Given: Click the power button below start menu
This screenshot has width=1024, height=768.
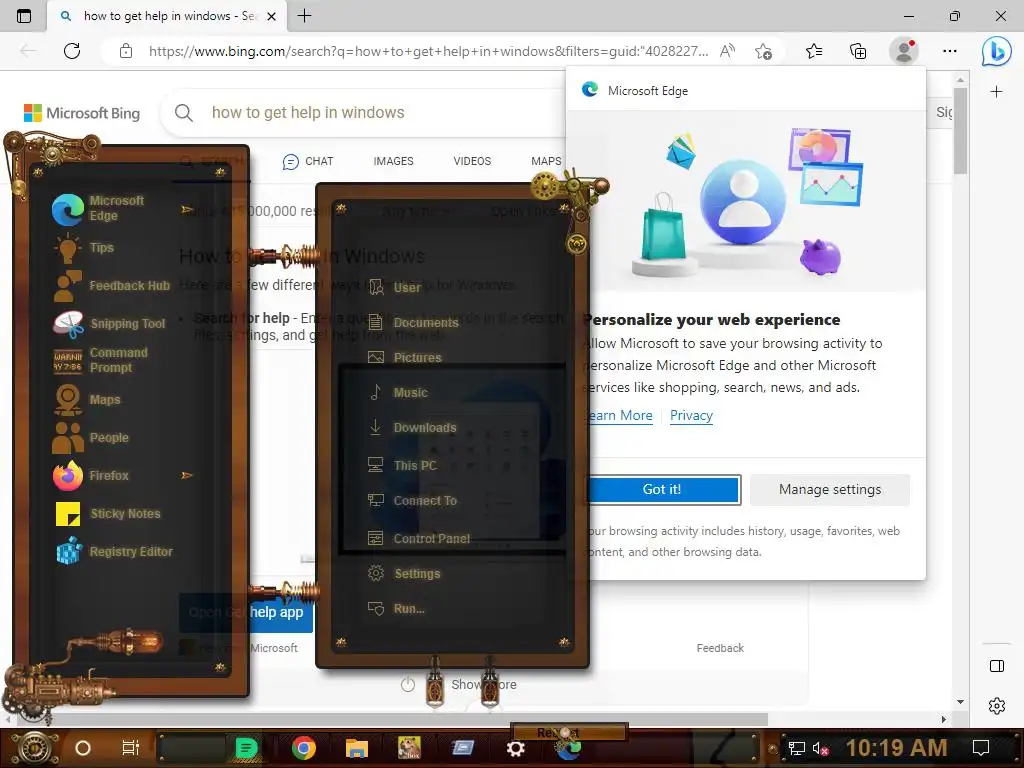Looking at the screenshot, I should (408, 684).
